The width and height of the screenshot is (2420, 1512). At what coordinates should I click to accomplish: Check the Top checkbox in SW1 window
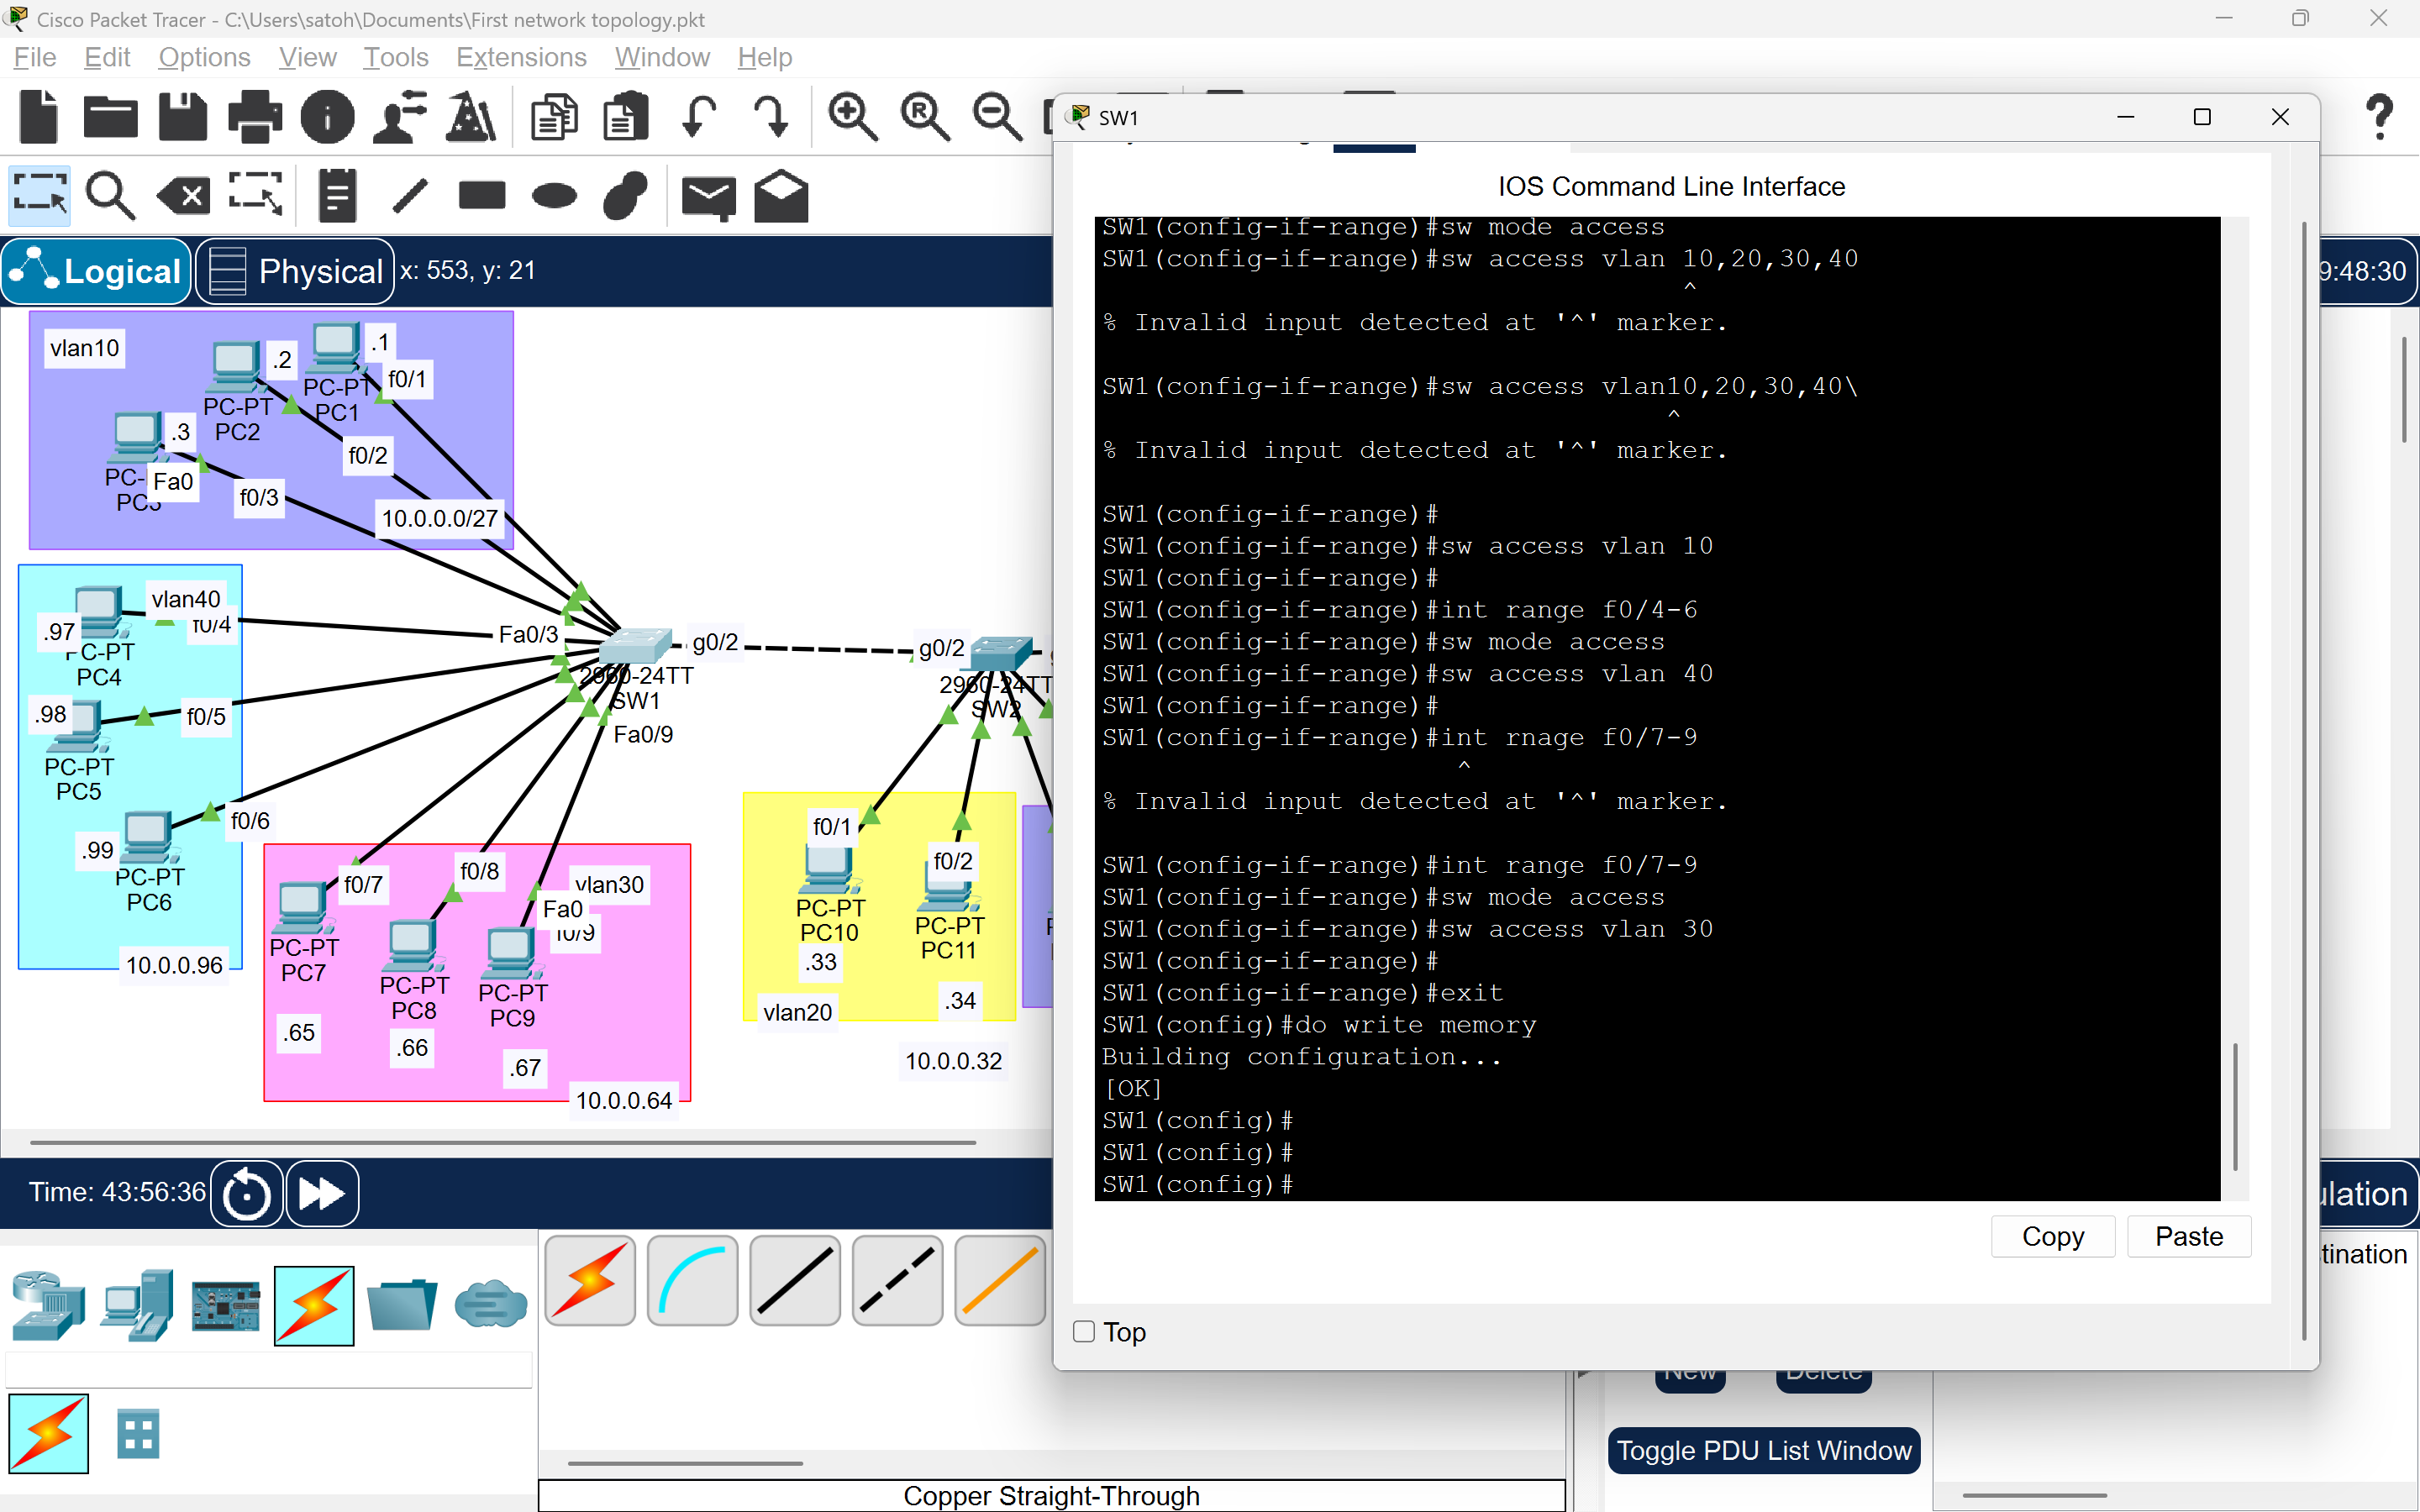tap(1084, 1332)
